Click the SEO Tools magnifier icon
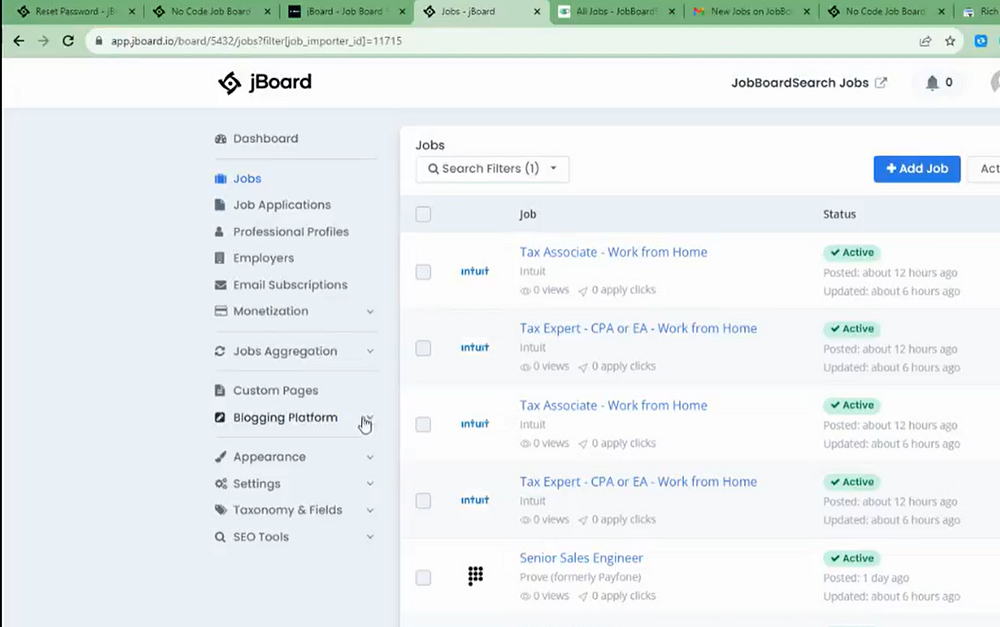Image resolution: width=1000 pixels, height=627 pixels. click(x=220, y=536)
